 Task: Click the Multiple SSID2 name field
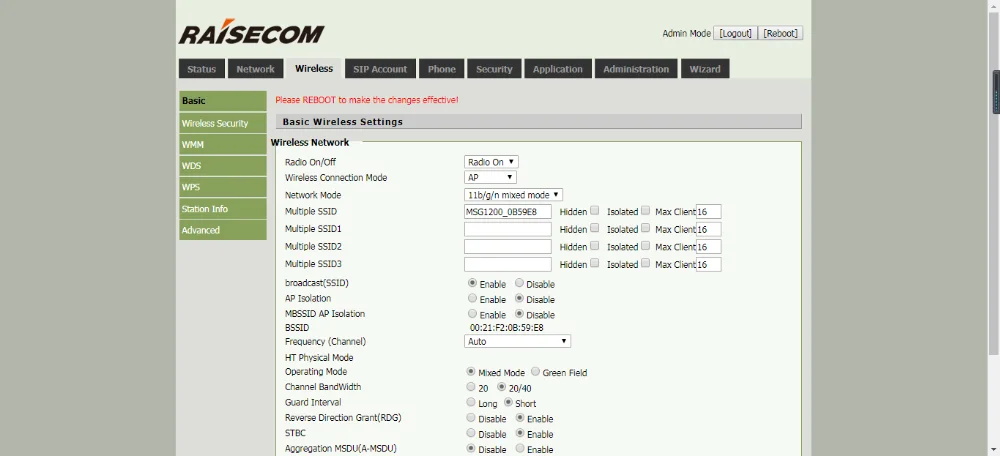508,246
